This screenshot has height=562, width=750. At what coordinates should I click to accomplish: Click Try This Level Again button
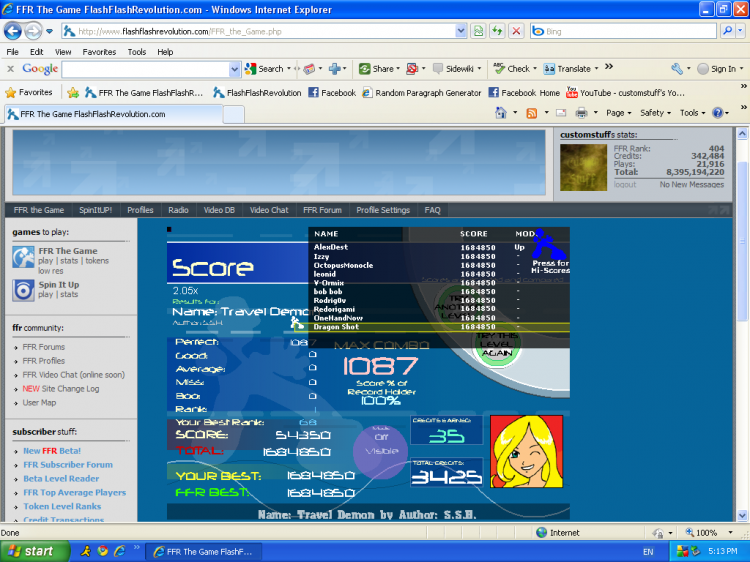coord(496,345)
